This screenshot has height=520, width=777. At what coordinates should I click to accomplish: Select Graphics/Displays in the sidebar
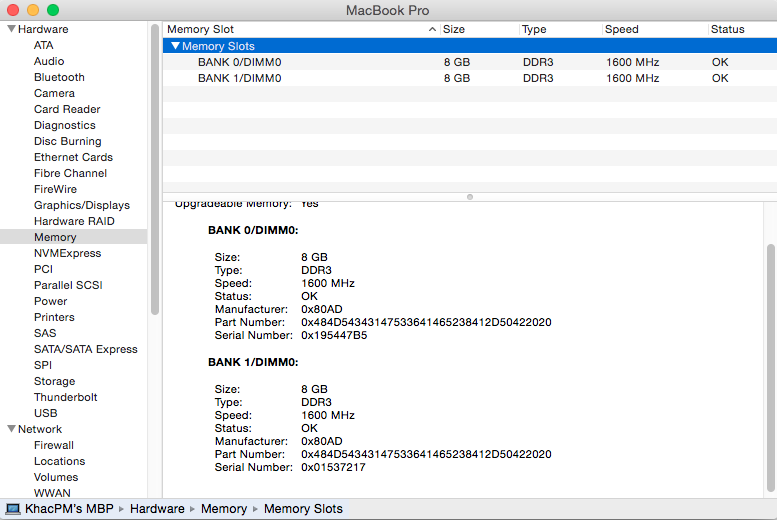[x=82, y=205]
